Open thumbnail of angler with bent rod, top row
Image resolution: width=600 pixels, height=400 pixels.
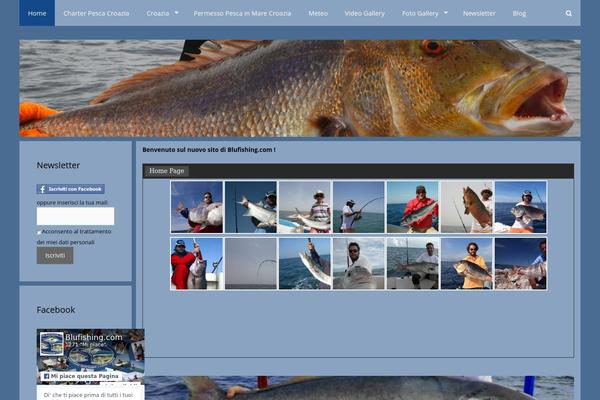pyautogui.click(x=359, y=207)
